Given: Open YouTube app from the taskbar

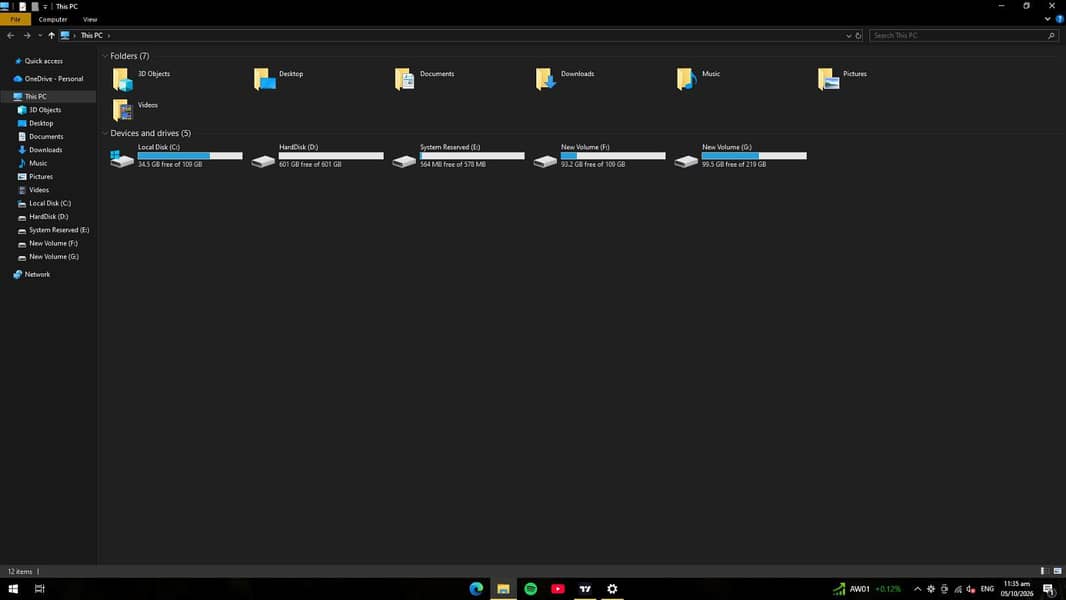Looking at the screenshot, I should [558, 589].
